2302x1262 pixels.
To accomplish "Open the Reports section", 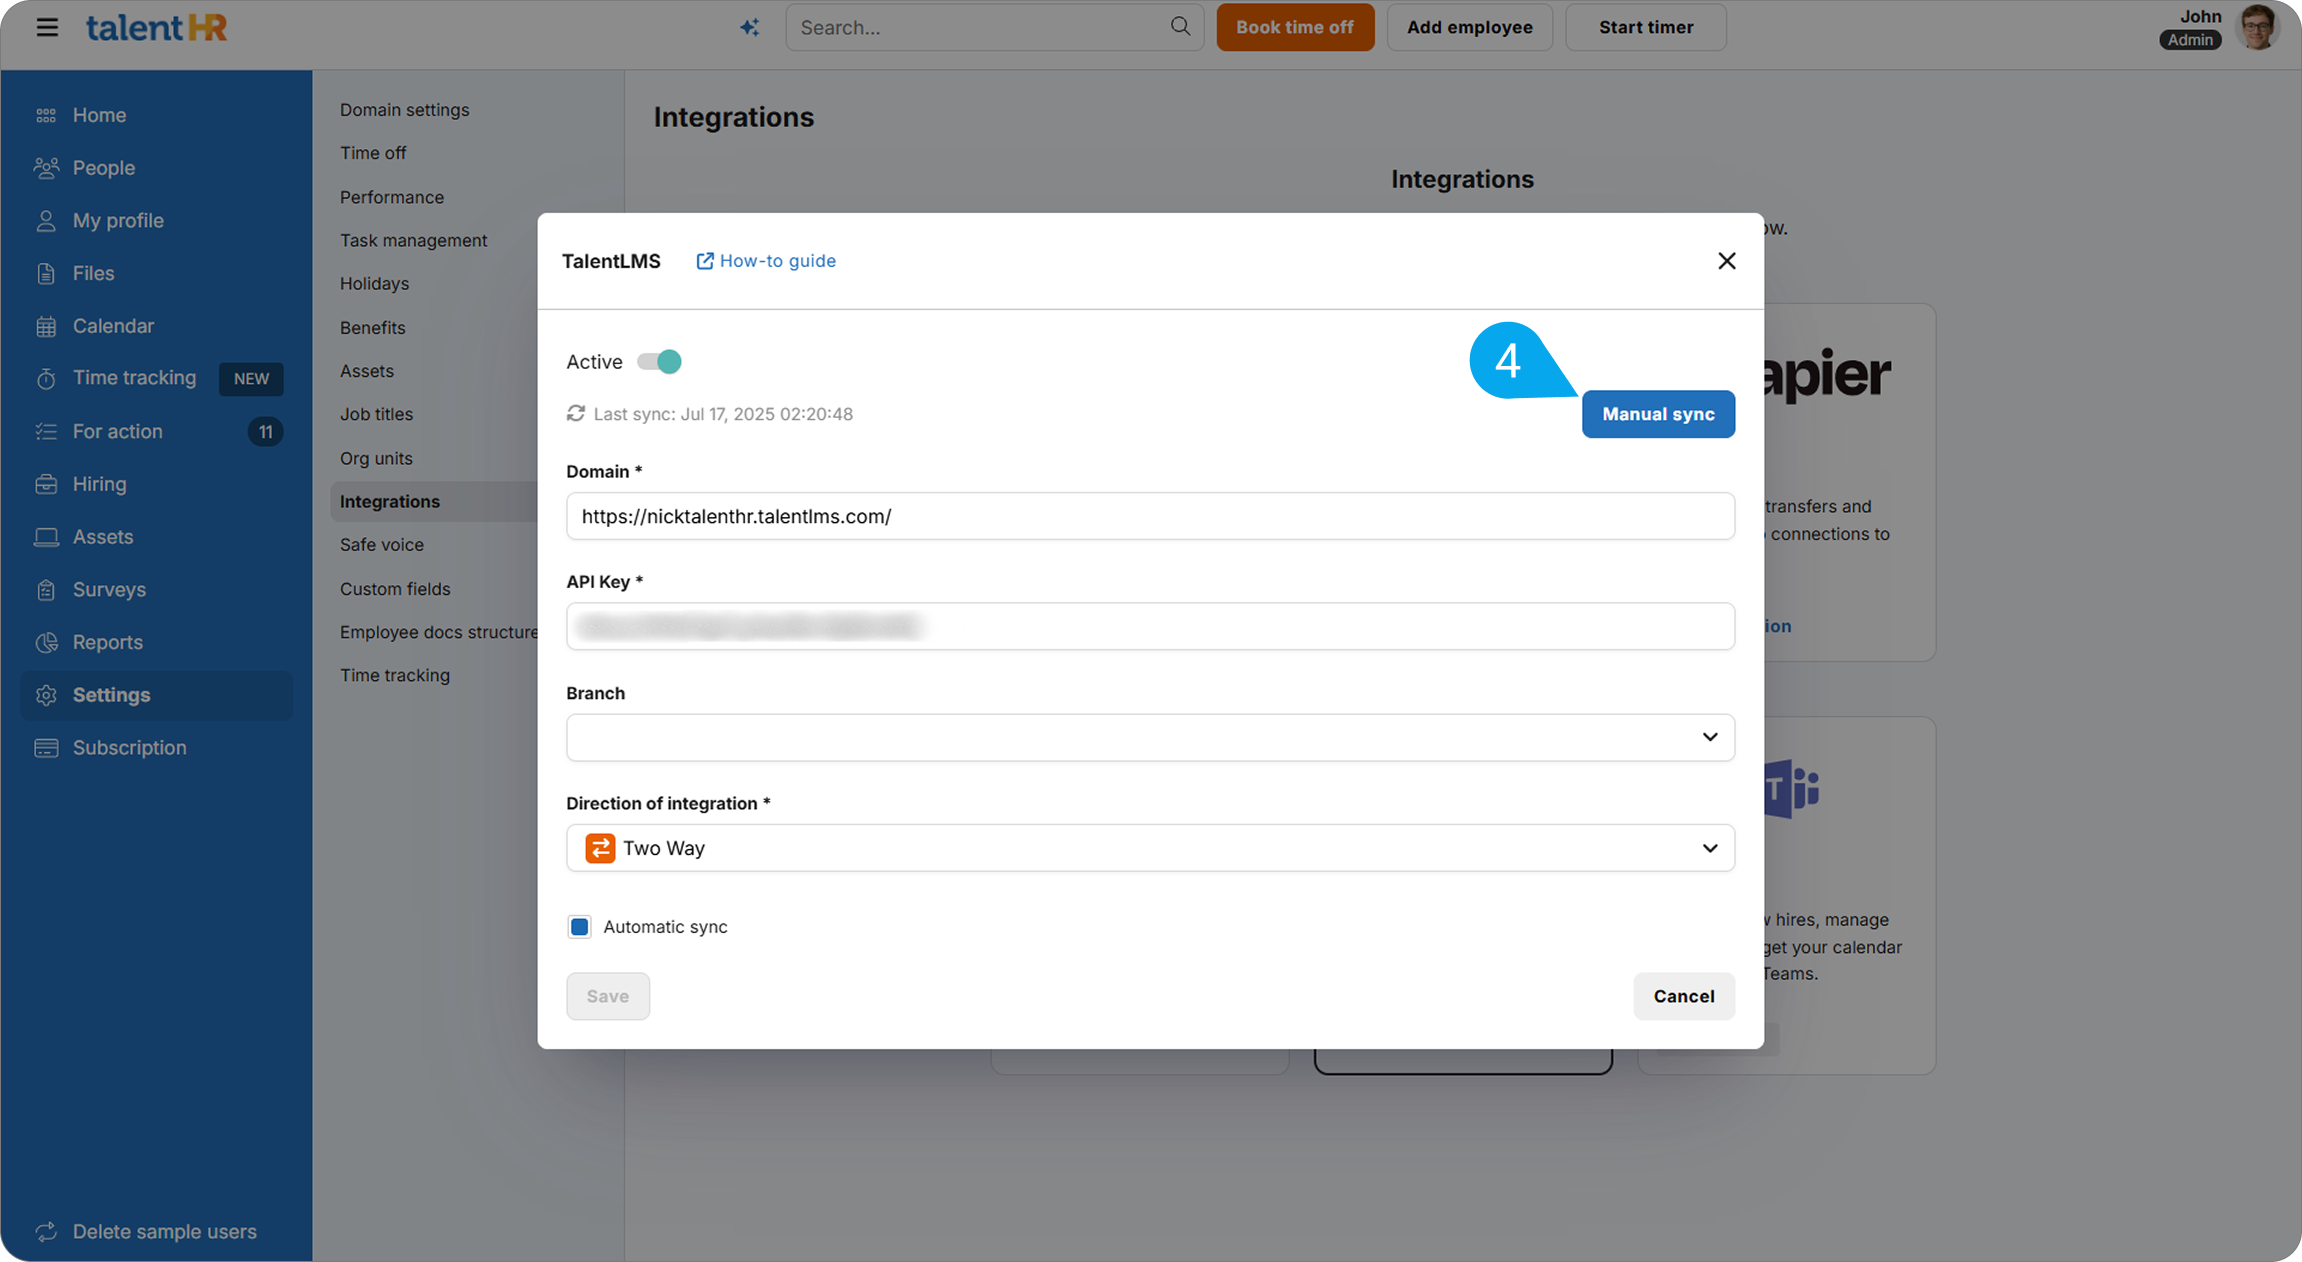I will [108, 642].
